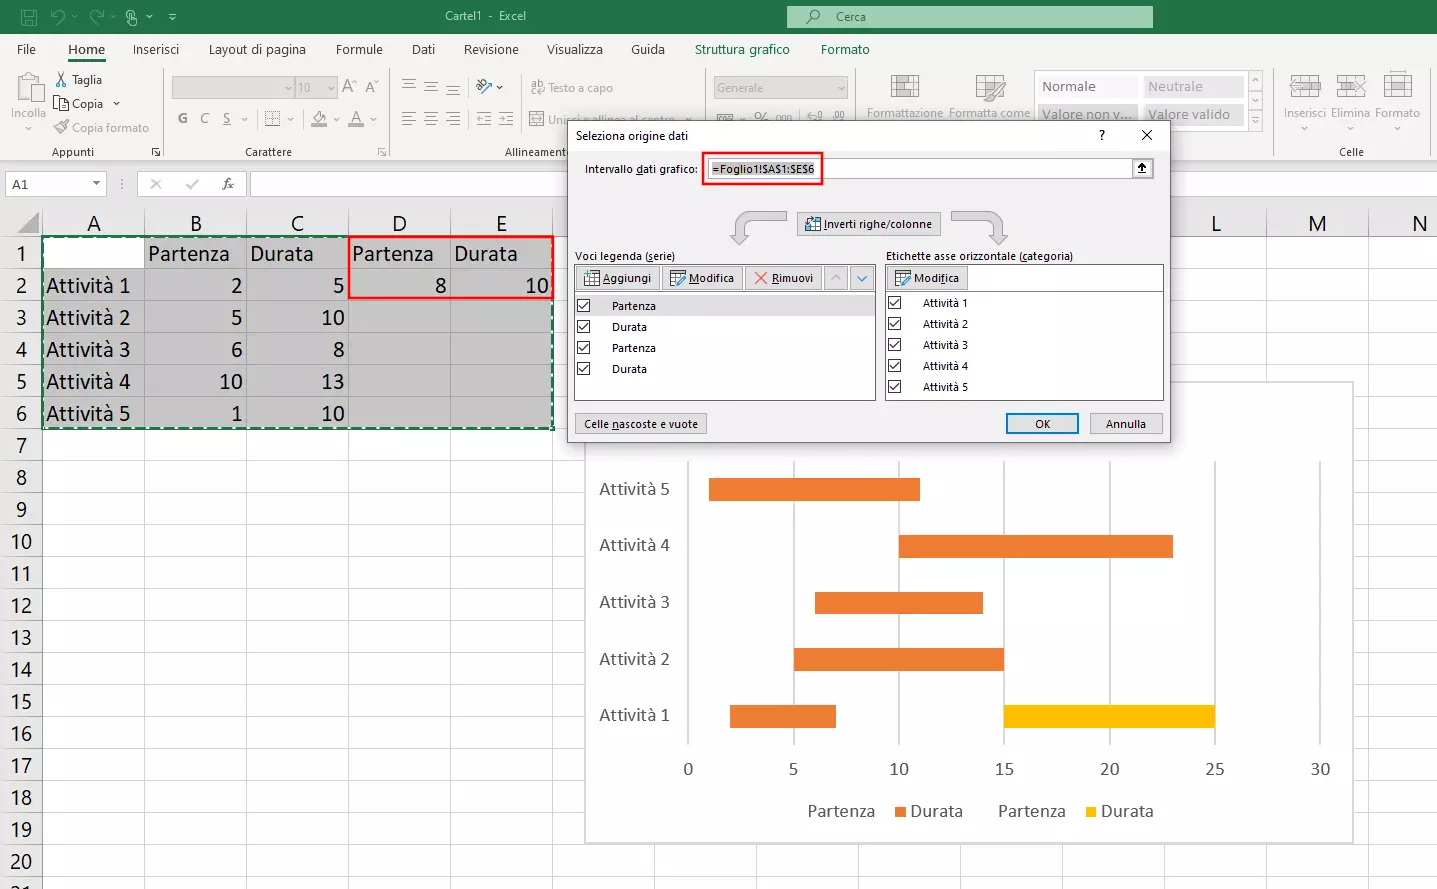This screenshot has width=1437, height=889.
Task: Click the Elimina cells icon
Action: 1350,86
